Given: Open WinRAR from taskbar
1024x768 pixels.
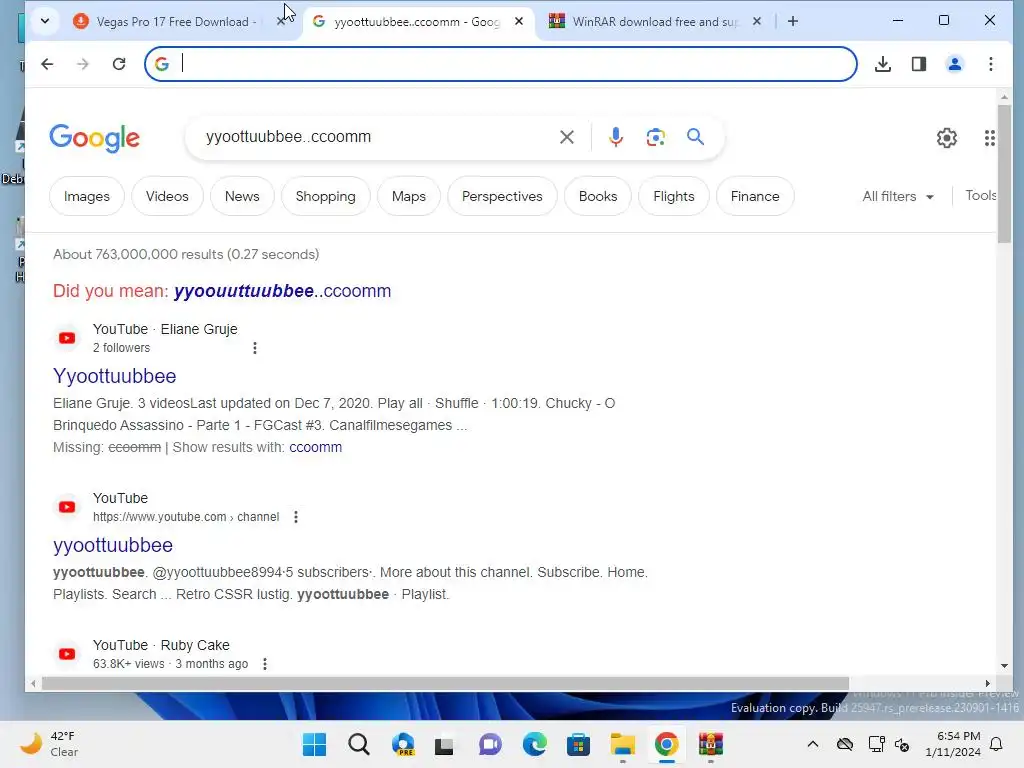Looking at the screenshot, I should coord(711,744).
